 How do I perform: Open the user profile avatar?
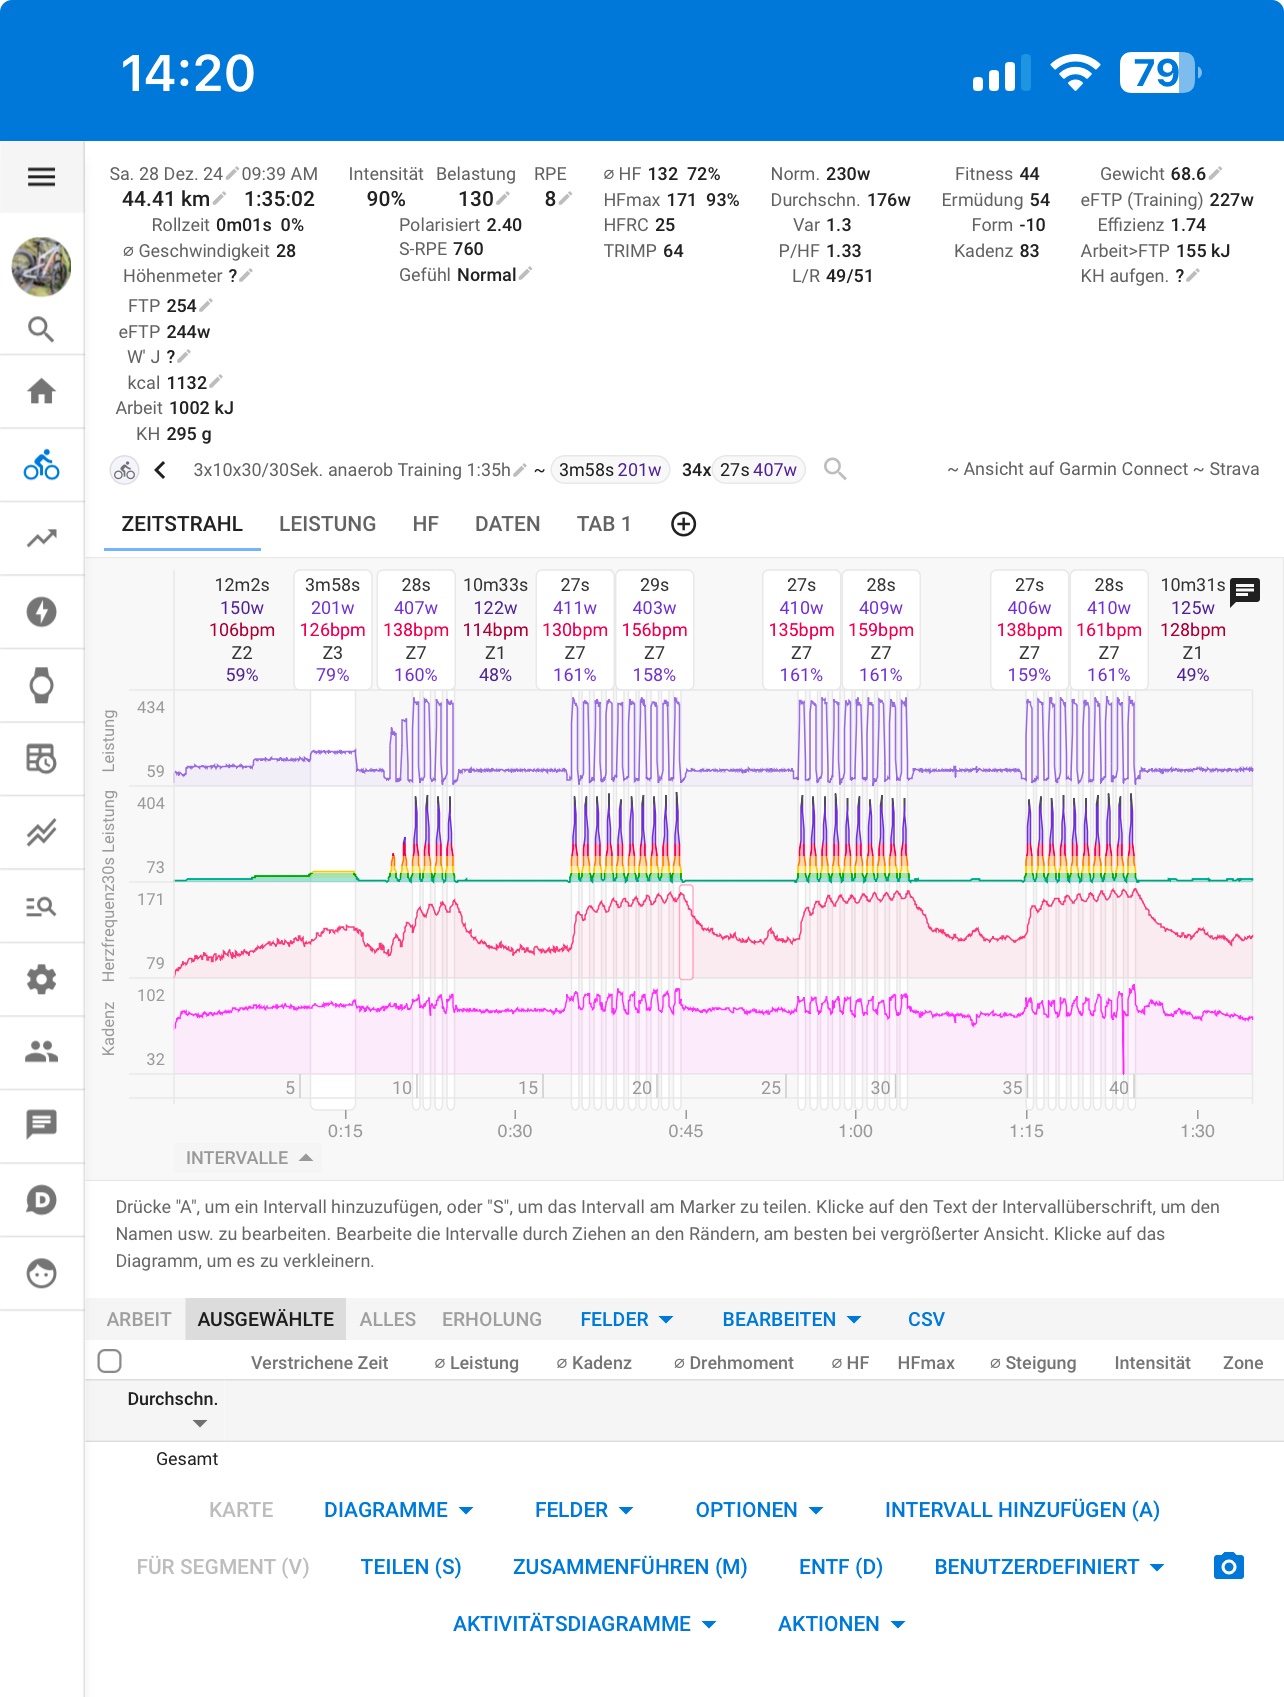(41, 266)
